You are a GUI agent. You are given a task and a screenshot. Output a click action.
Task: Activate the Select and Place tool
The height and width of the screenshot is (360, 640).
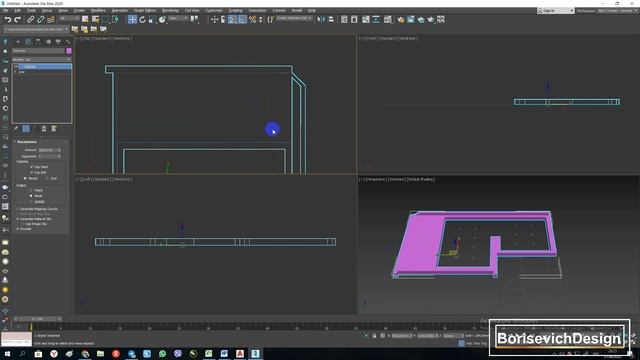[162, 19]
